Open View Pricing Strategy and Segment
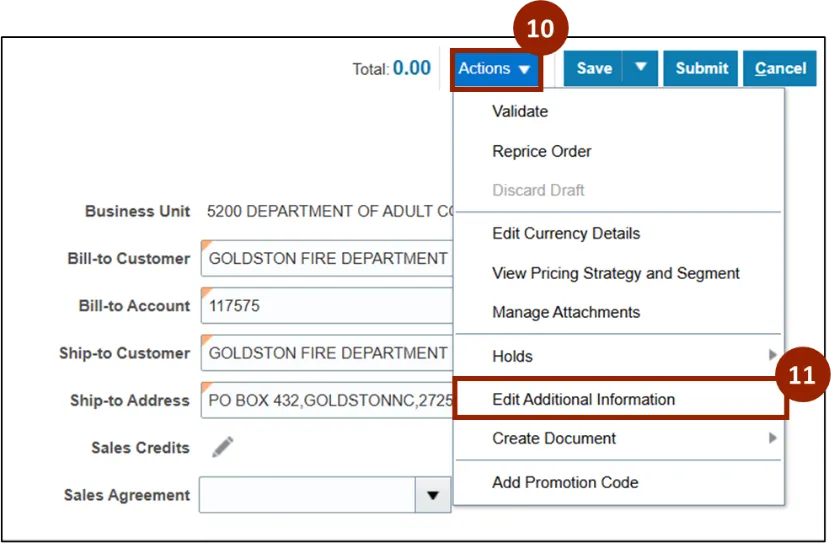The width and height of the screenshot is (834, 543). pos(616,273)
